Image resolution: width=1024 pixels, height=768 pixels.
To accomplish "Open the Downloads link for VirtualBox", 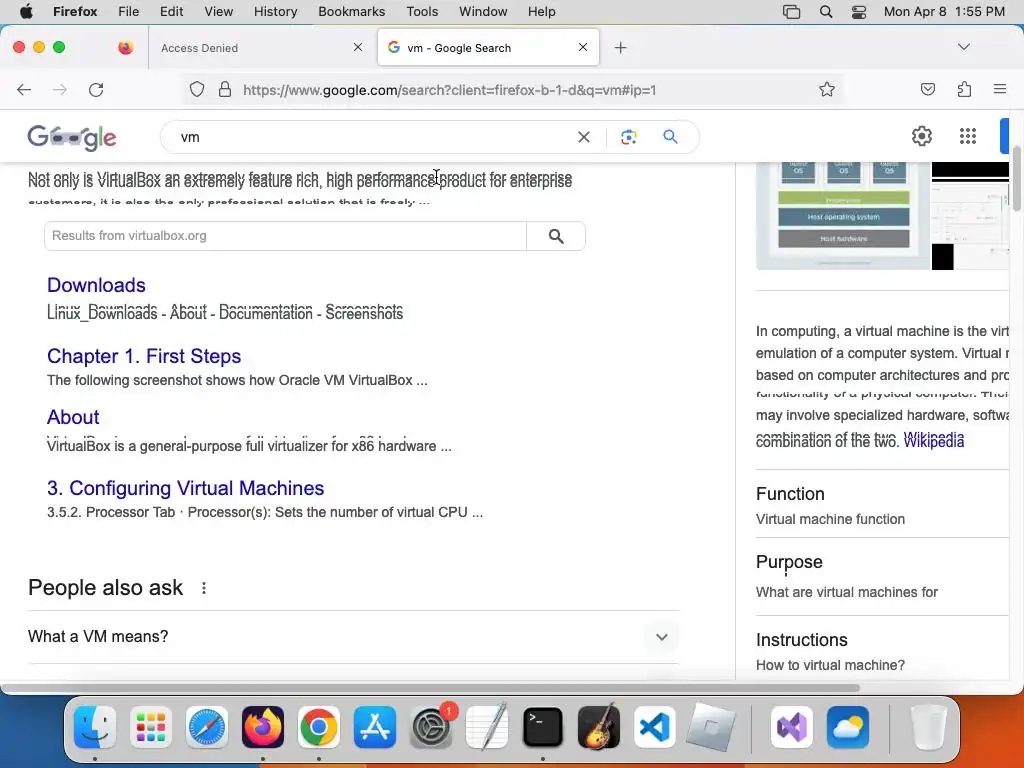I will (x=96, y=285).
